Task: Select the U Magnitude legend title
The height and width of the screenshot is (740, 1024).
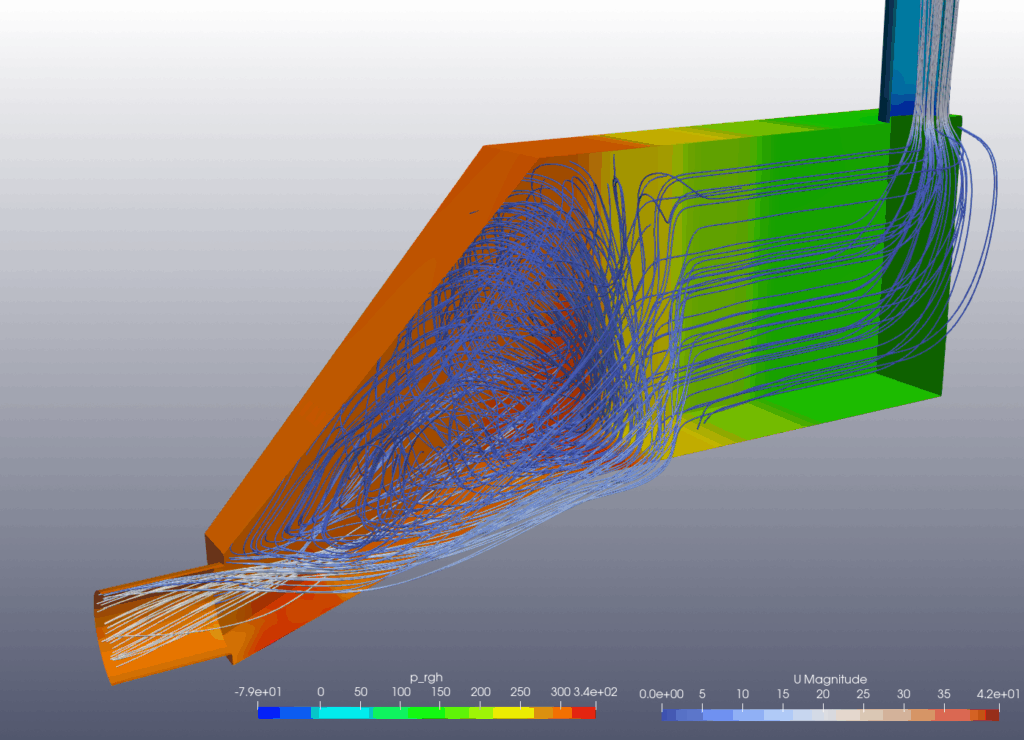Action: click(x=830, y=679)
